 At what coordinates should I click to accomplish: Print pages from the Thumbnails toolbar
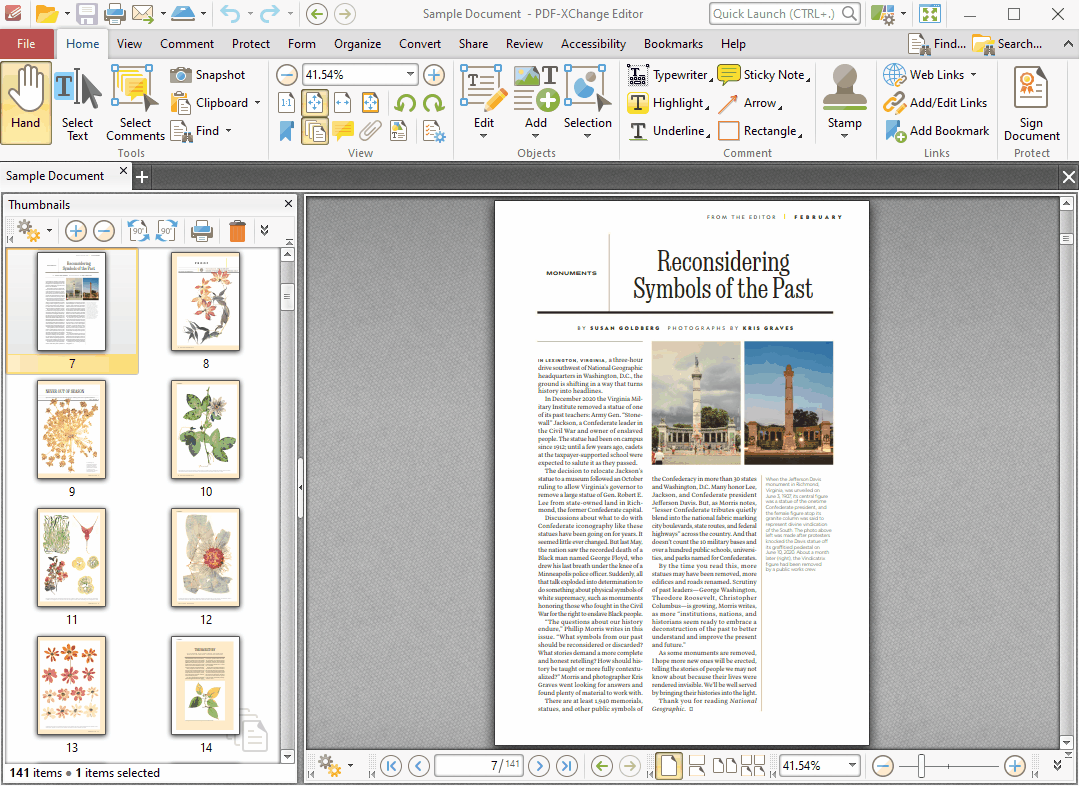point(202,231)
